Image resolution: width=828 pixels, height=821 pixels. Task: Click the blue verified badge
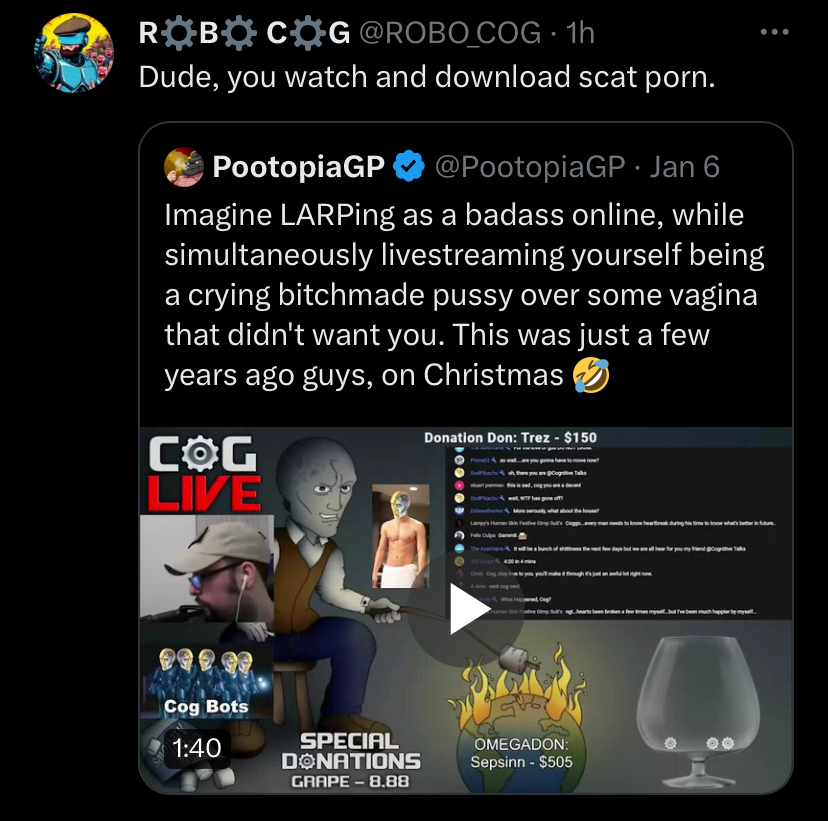point(409,166)
